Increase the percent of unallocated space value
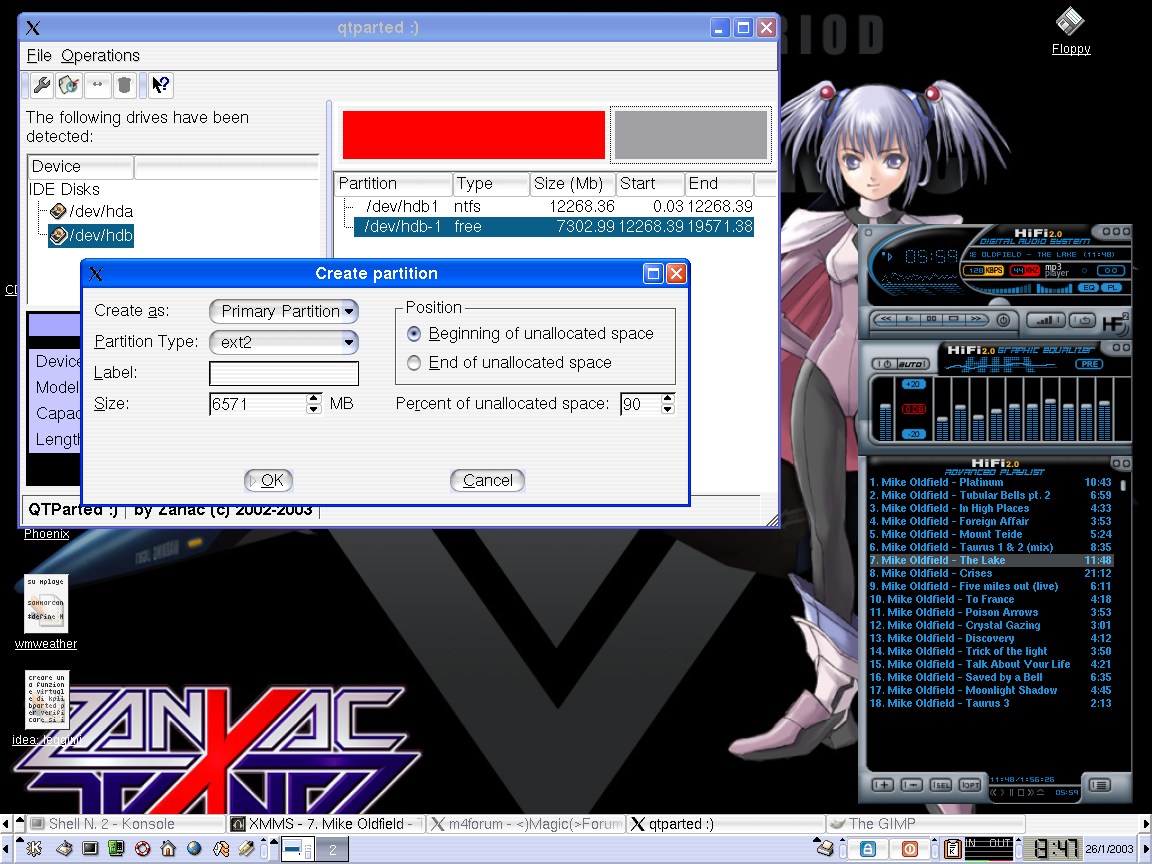 [668, 399]
